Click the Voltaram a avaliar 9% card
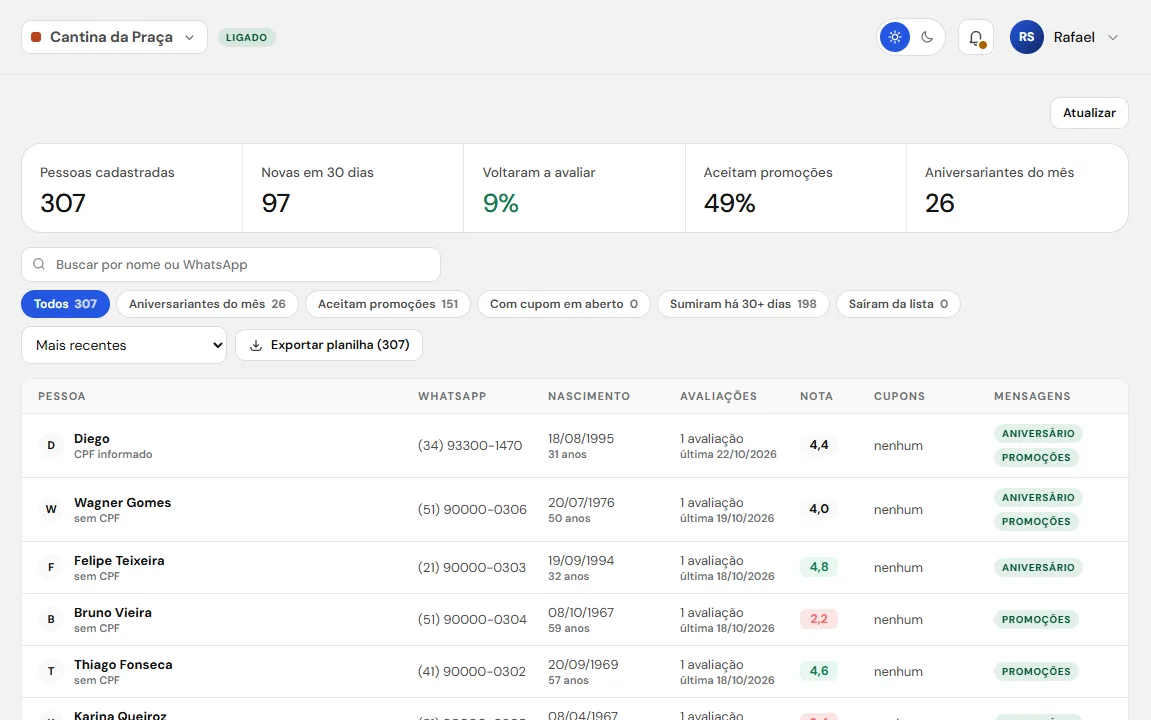Screen dimensions: 1151x720 click(574, 189)
